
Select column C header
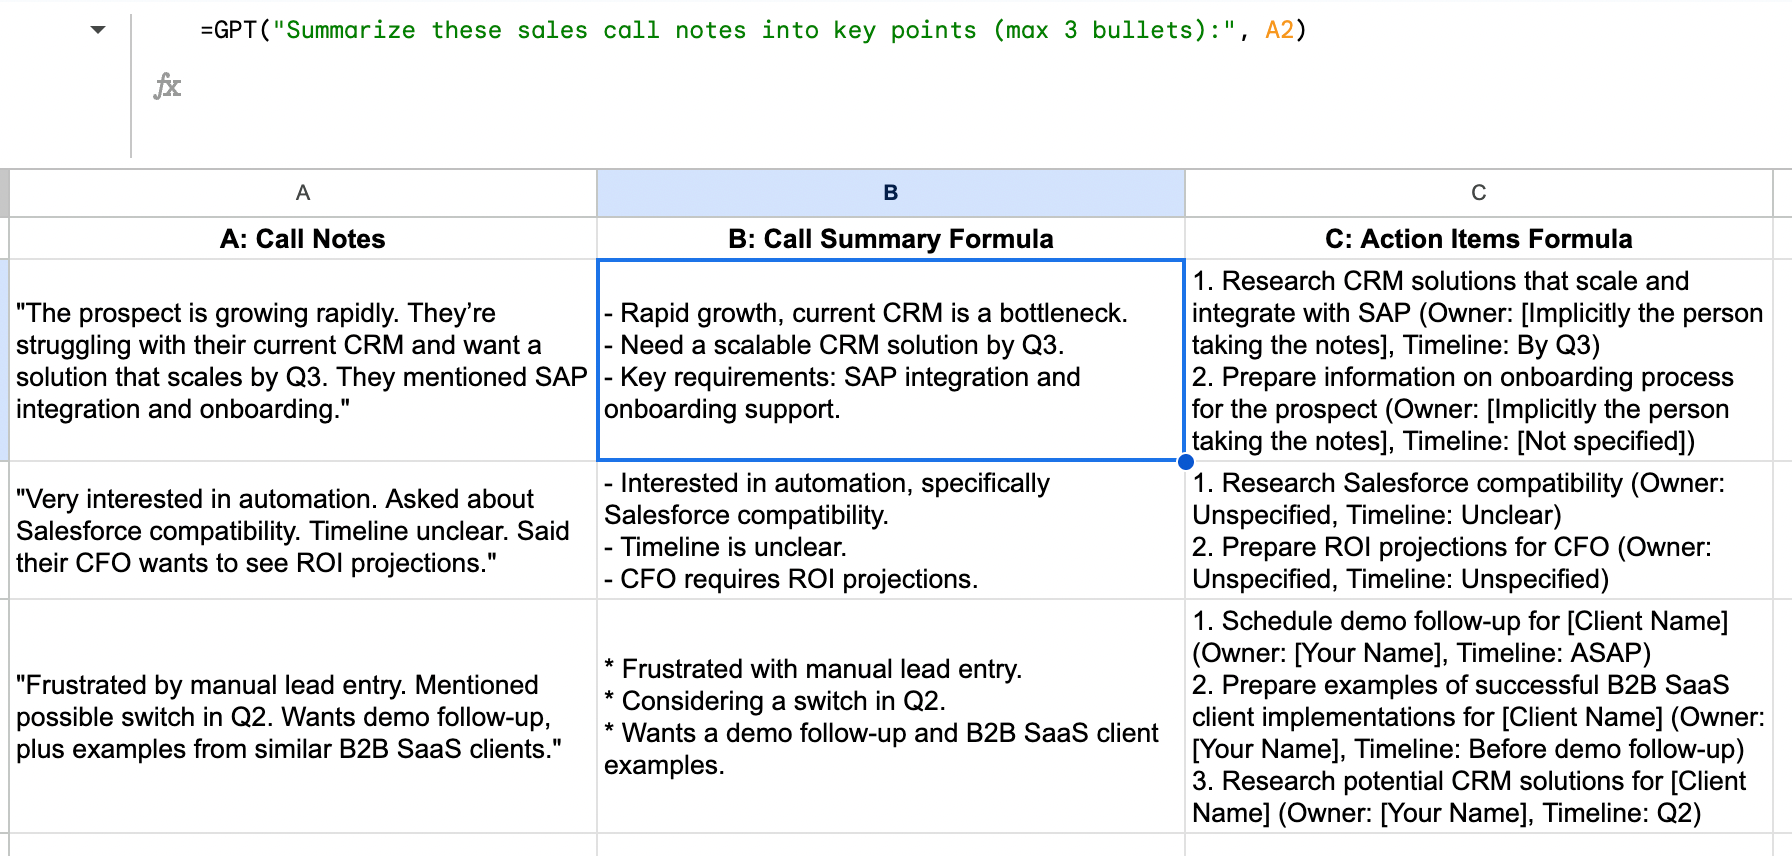(1478, 193)
